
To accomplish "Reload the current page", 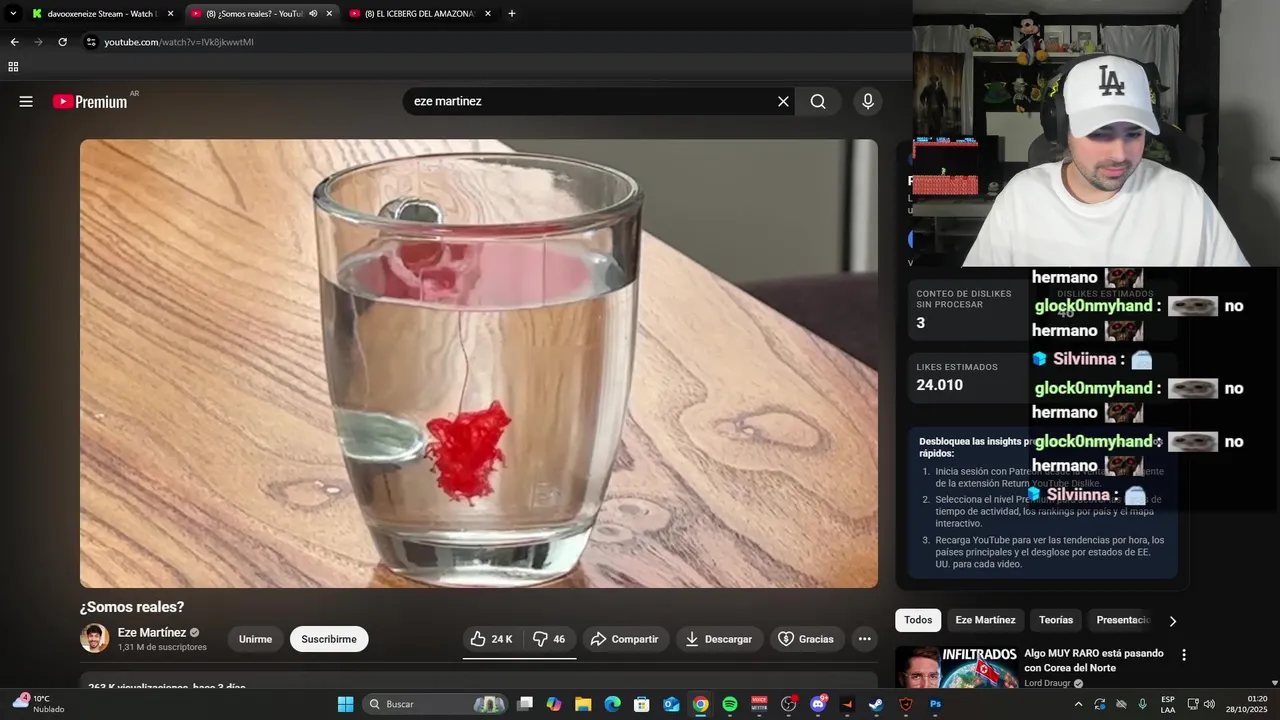I will (62, 42).
